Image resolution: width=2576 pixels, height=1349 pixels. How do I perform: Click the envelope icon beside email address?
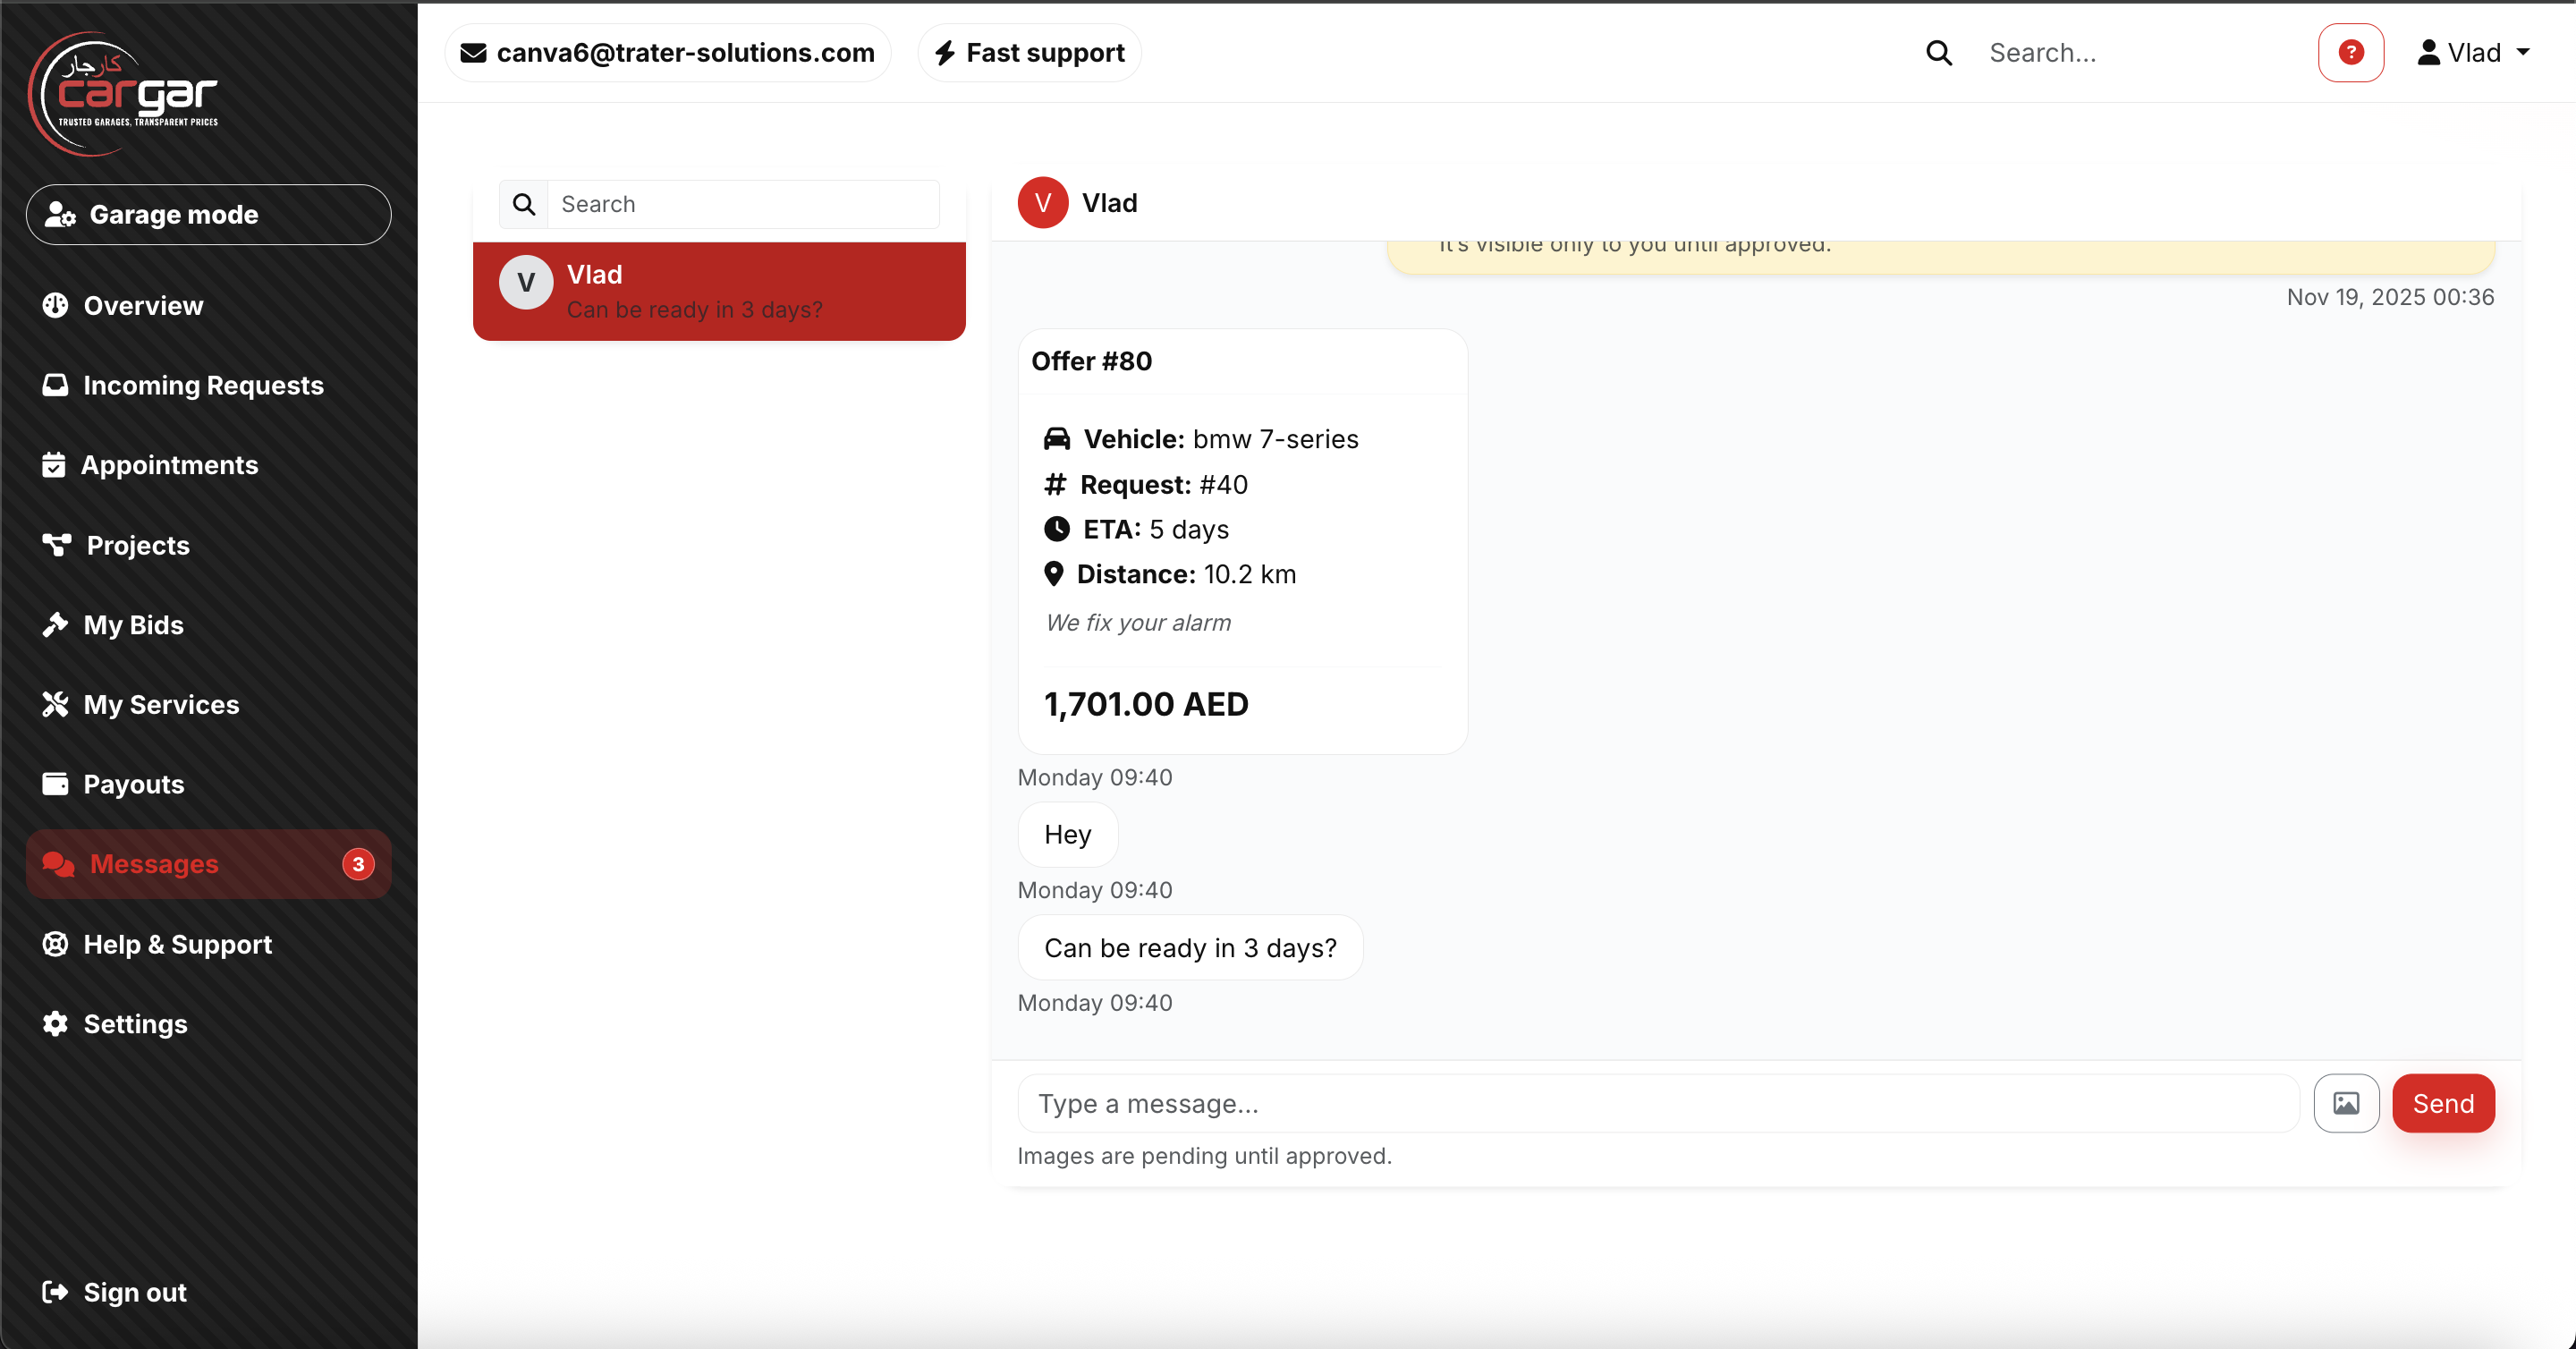click(x=473, y=52)
